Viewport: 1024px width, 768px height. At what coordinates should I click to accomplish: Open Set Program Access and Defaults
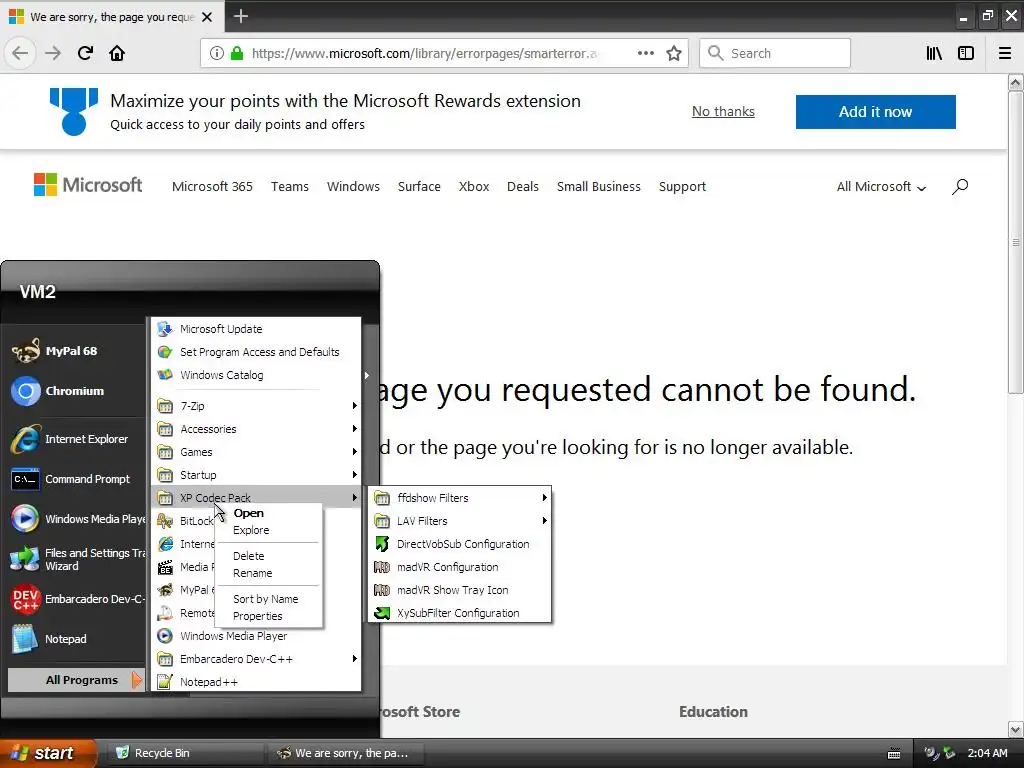click(256, 352)
